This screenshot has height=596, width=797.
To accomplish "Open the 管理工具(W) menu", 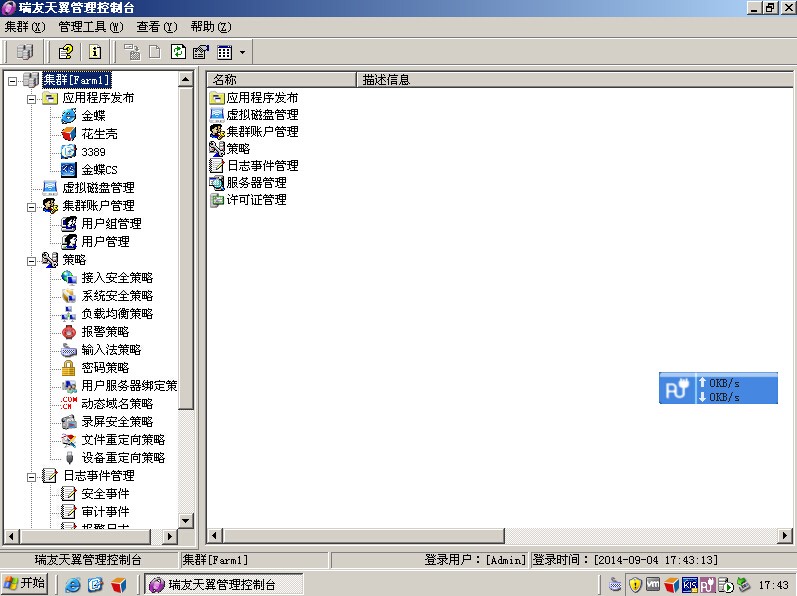I will pos(91,27).
